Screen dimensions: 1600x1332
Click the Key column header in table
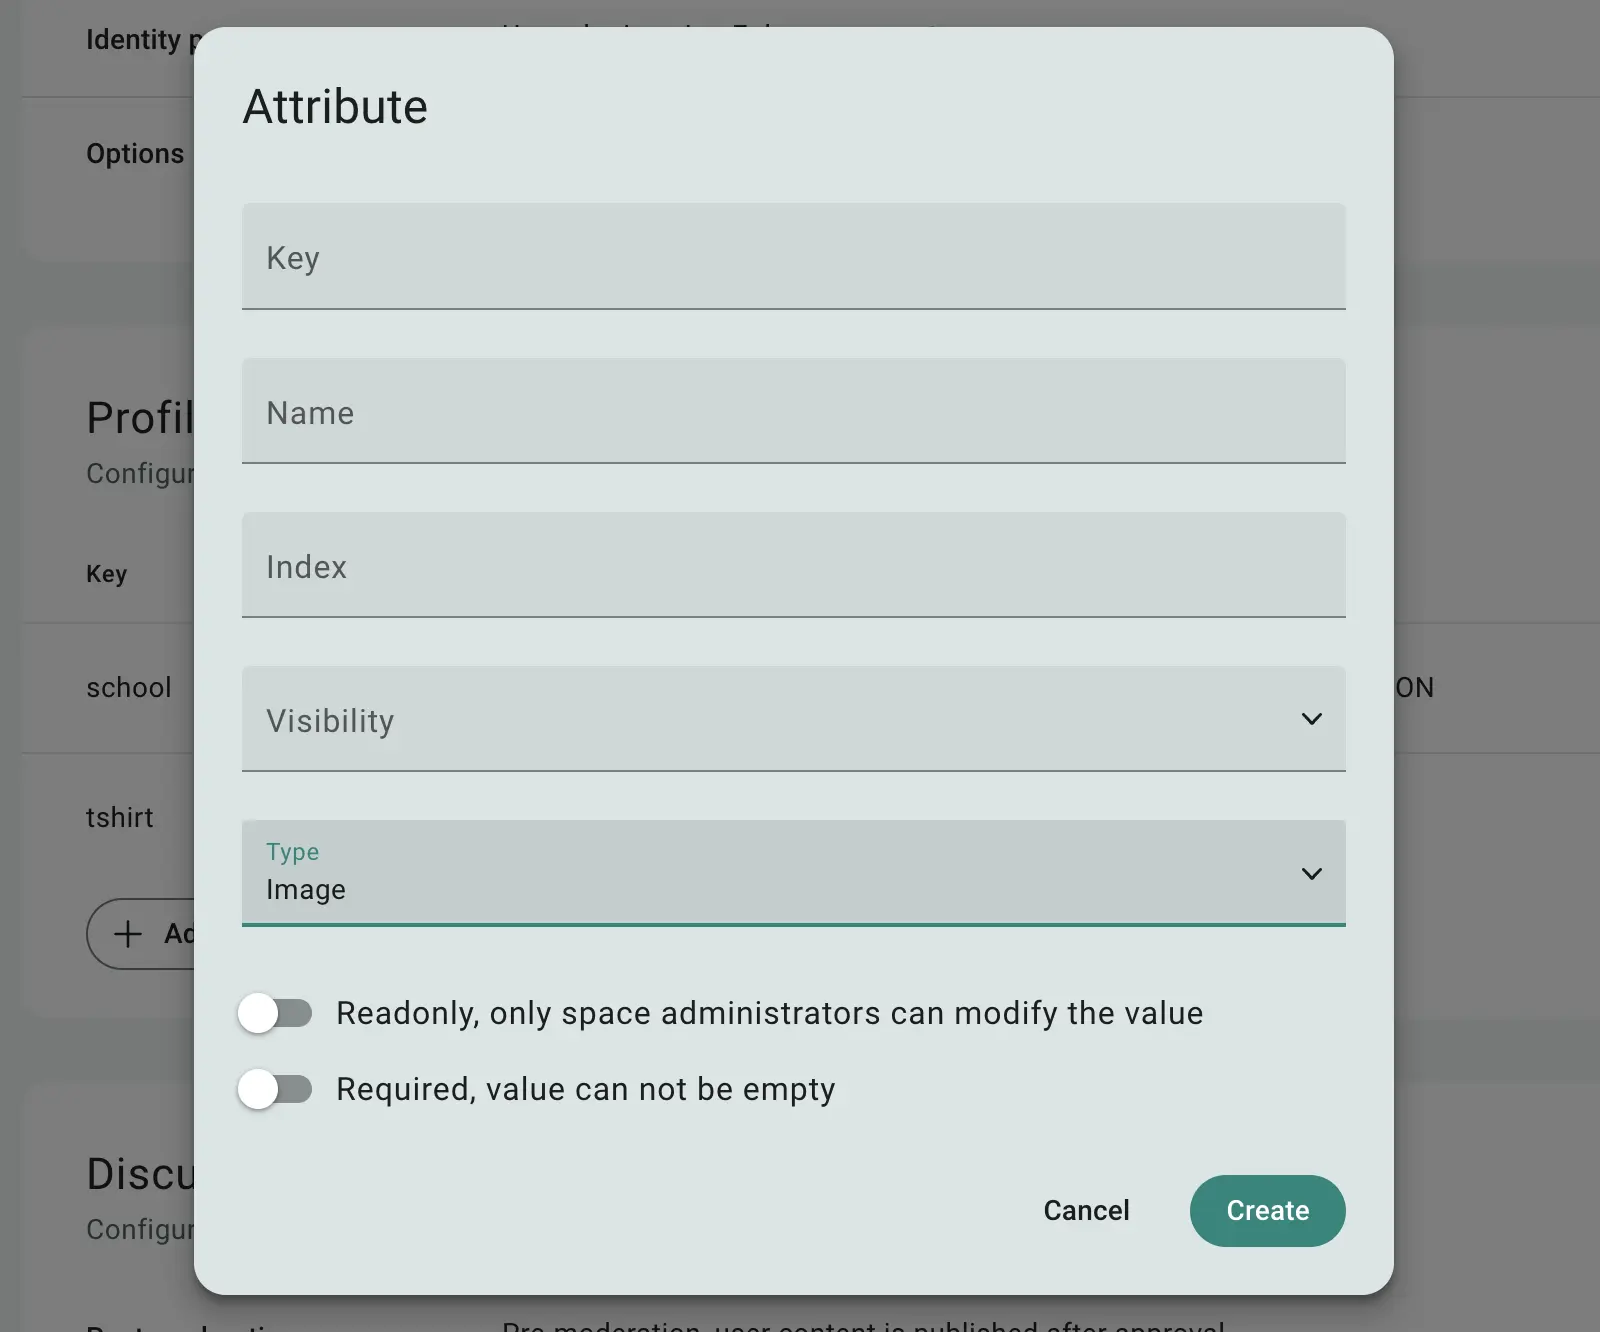(106, 574)
